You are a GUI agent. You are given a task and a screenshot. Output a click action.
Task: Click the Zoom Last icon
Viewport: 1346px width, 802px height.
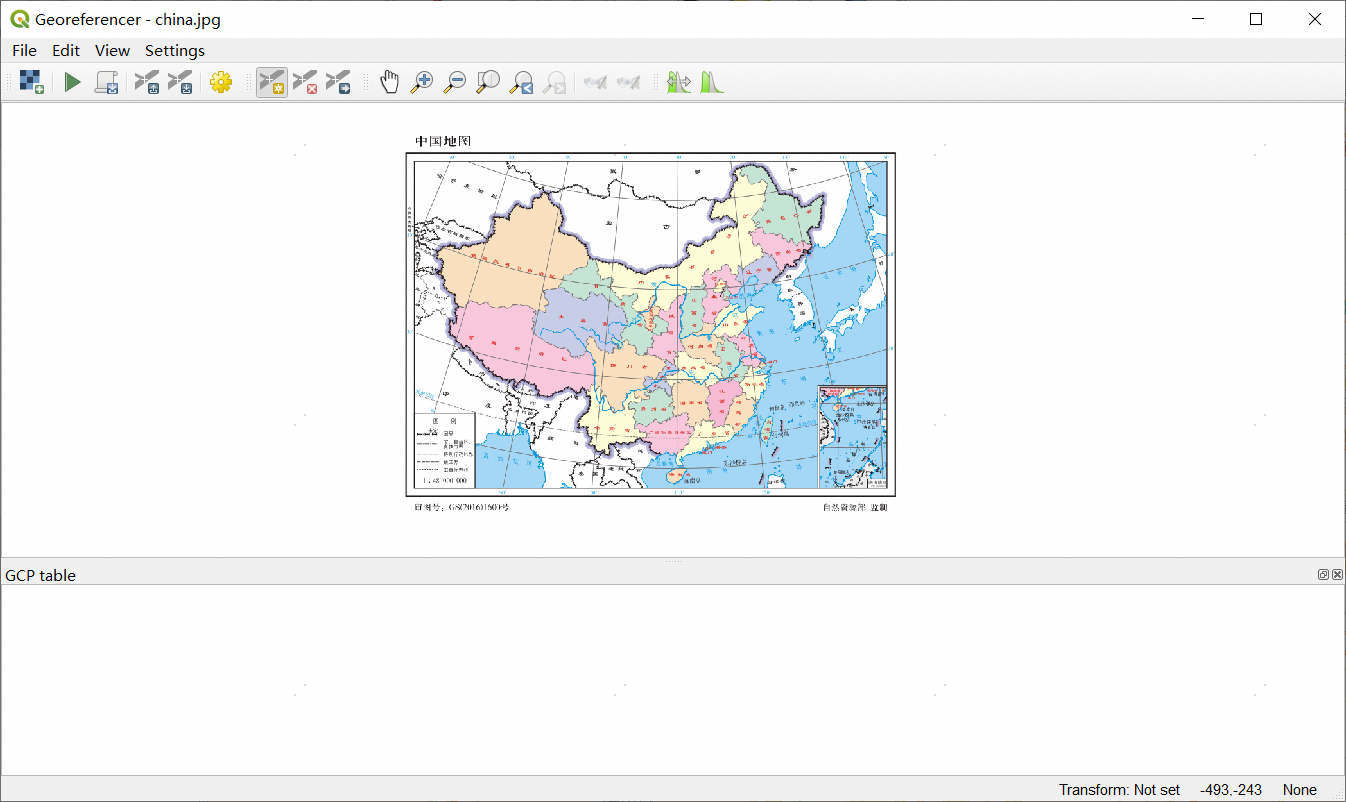pos(521,82)
